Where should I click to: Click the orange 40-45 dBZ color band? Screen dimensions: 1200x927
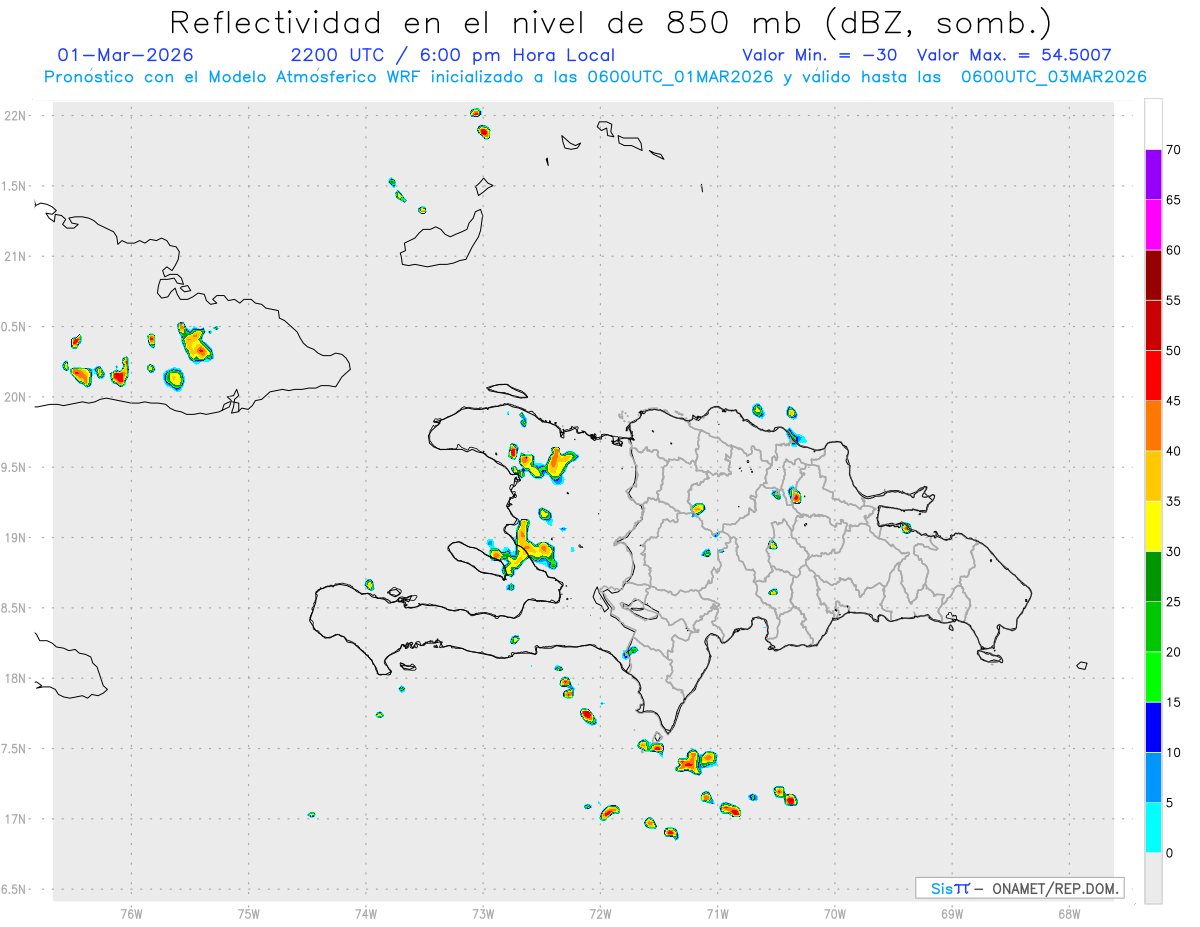[1153, 426]
